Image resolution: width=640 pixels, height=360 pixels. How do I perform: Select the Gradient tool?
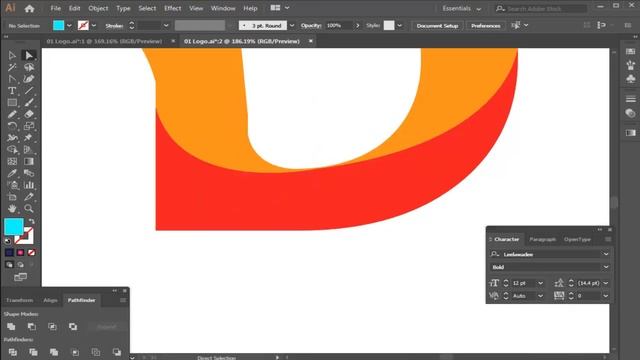tap(29, 162)
